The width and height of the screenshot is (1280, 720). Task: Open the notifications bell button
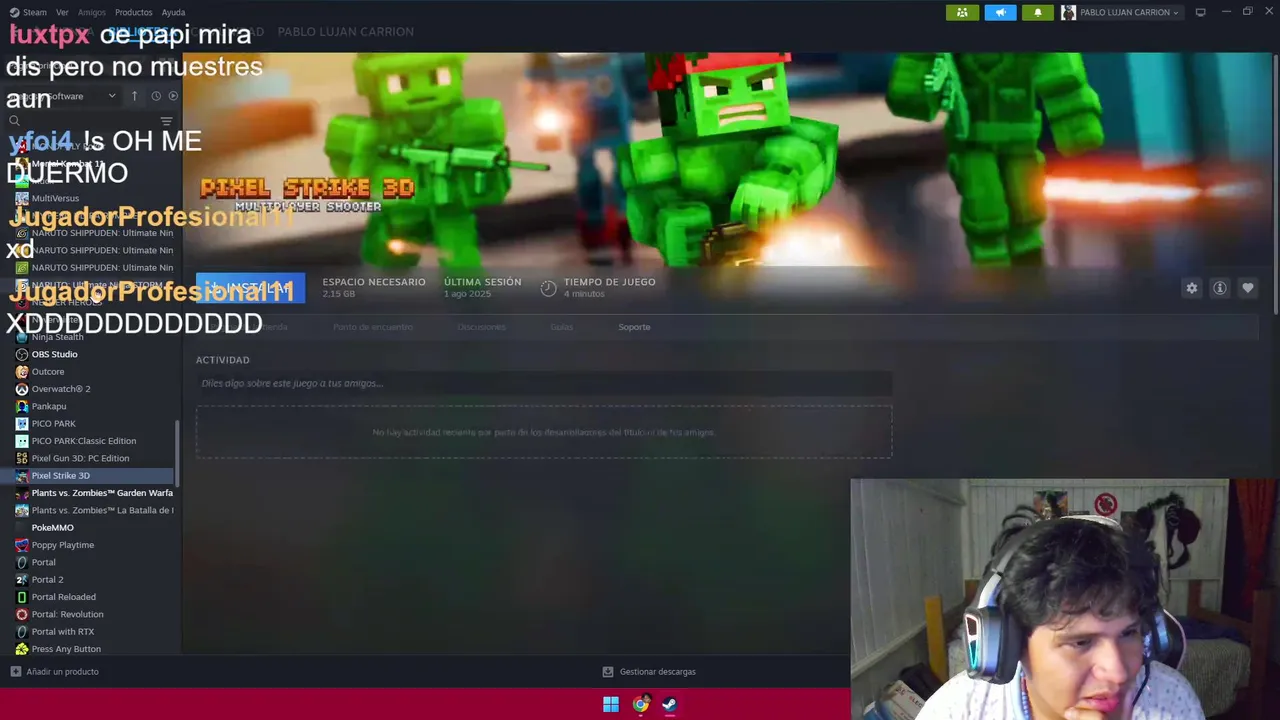(1037, 12)
